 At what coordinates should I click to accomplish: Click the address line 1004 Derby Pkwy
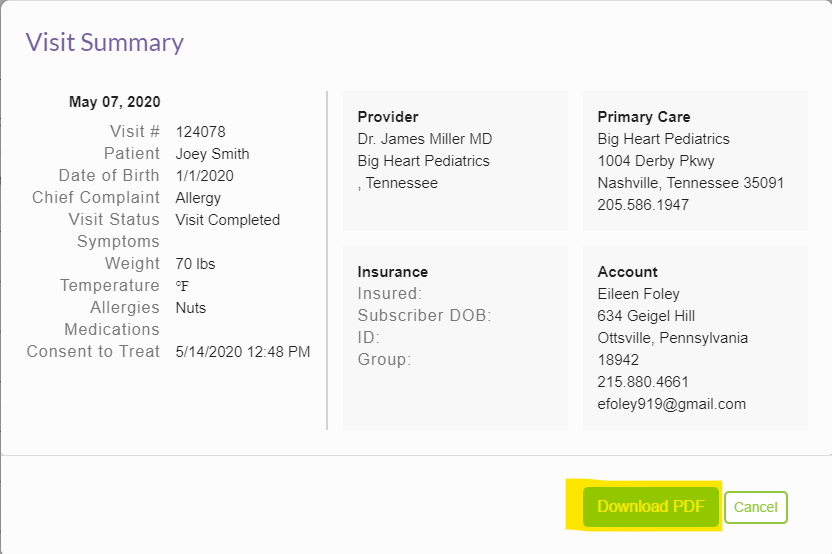(655, 161)
